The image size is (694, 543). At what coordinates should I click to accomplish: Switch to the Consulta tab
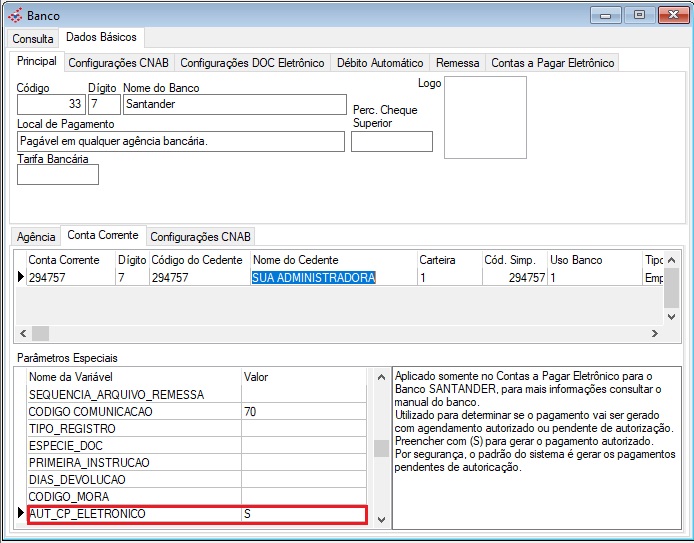[33, 38]
